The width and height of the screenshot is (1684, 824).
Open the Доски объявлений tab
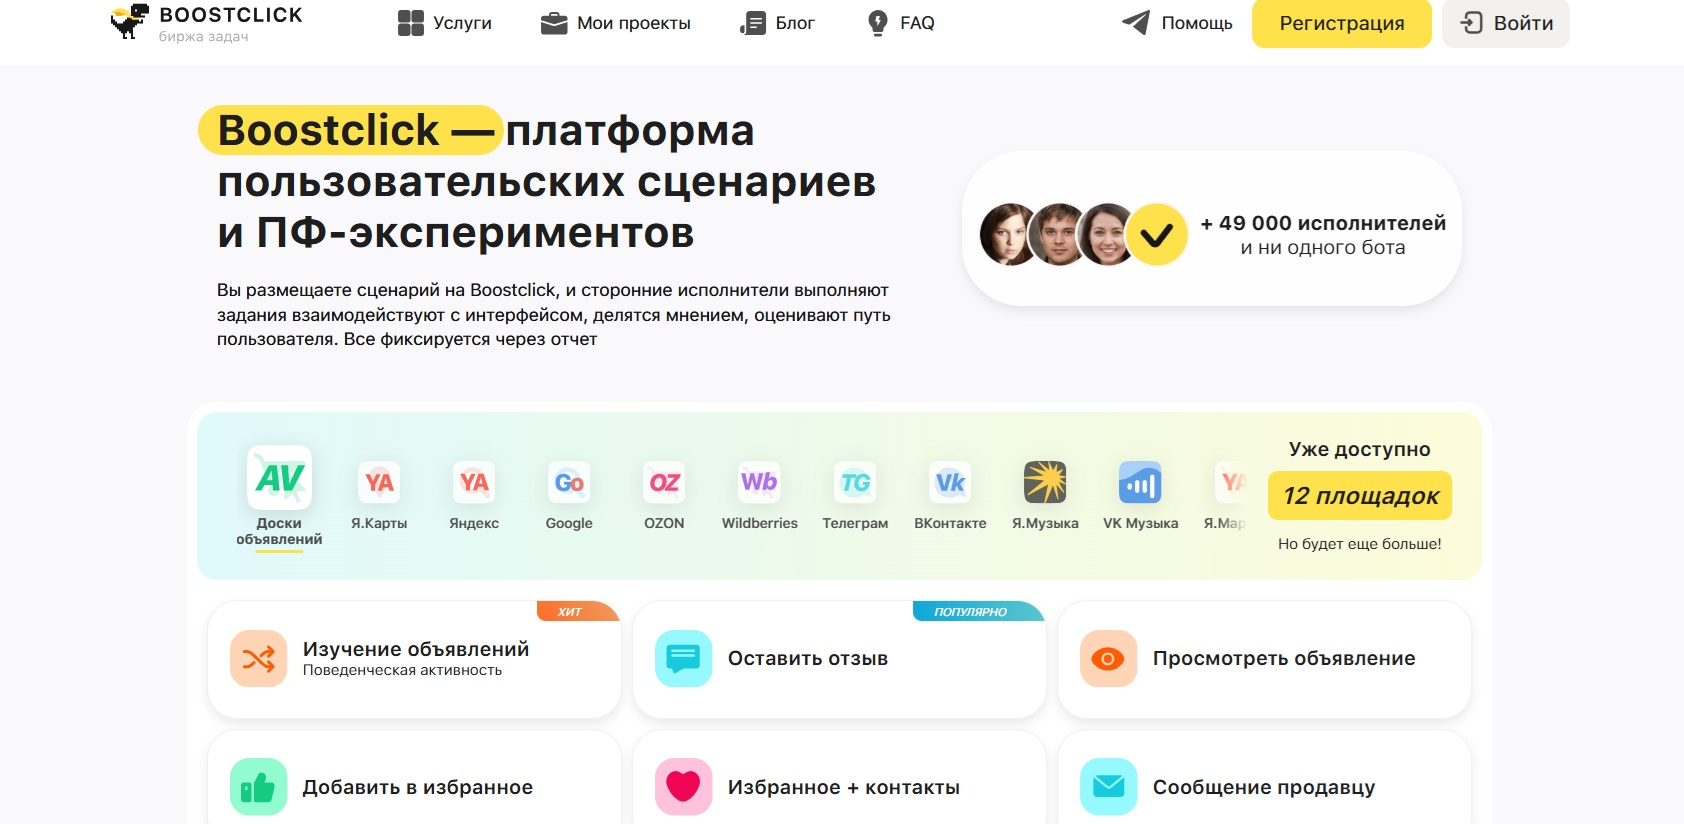click(x=279, y=497)
